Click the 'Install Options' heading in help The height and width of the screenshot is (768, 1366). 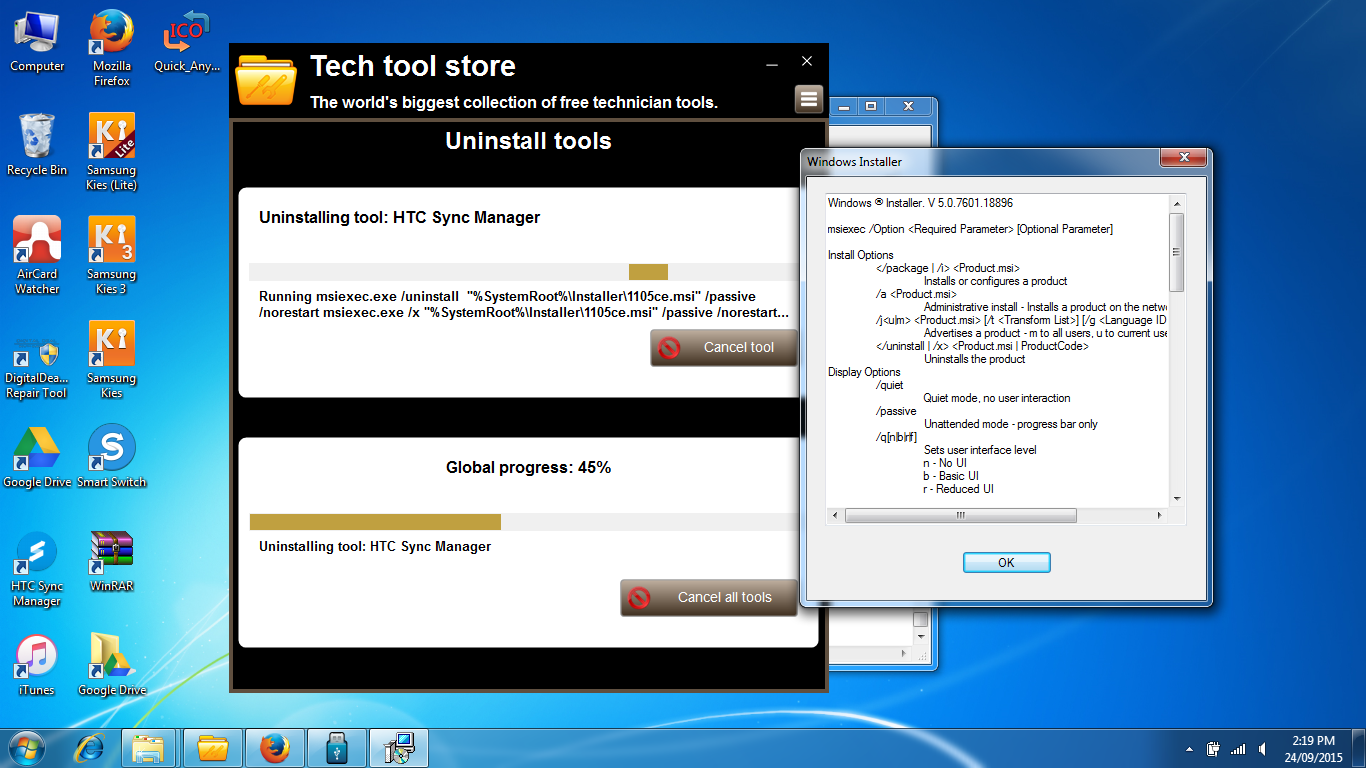pos(860,255)
